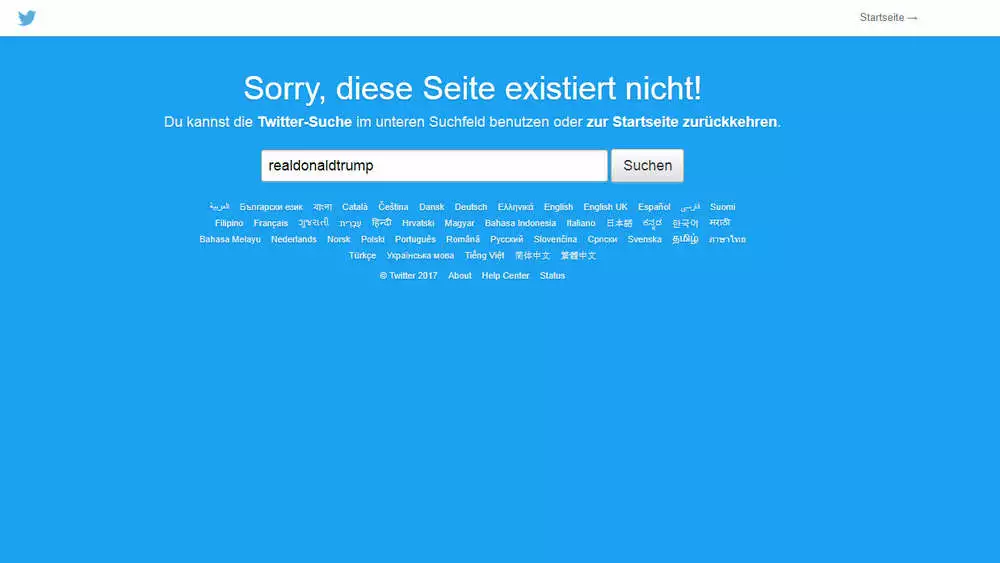Viewport: 1000px width, 563px height.
Task: Click the realdonaldtrump search field
Action: click(x=434, y=166)
